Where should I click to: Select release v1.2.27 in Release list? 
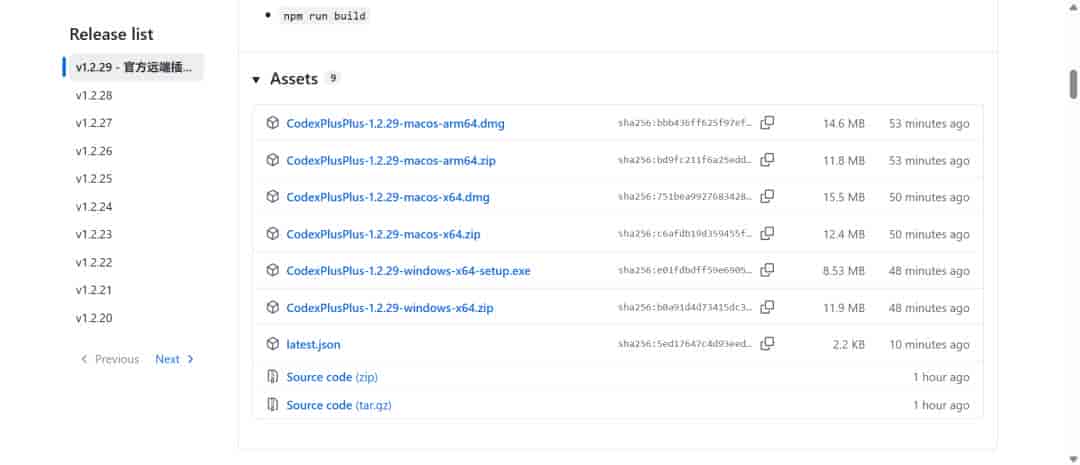[x=94, y=123]
